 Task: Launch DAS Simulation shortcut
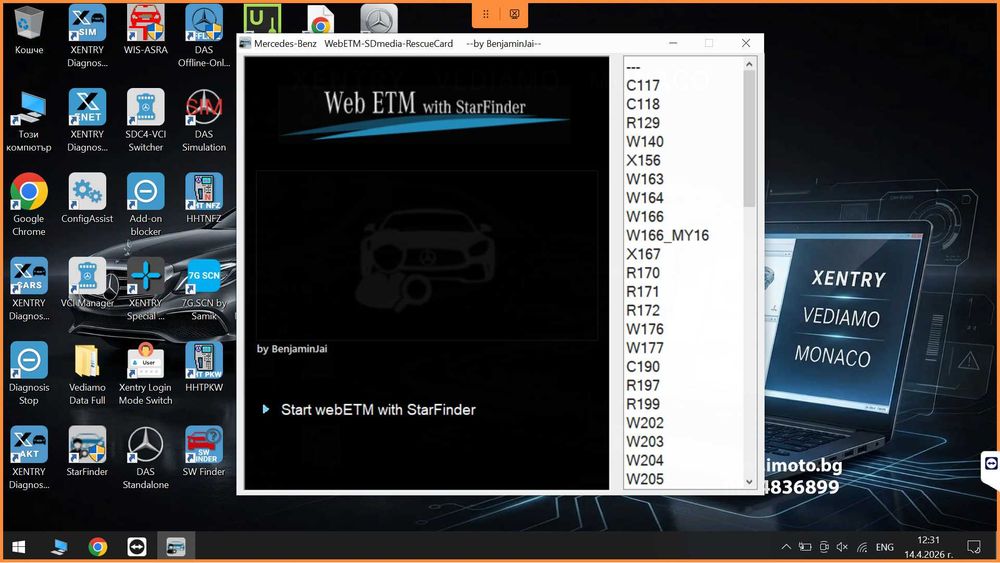204,121
